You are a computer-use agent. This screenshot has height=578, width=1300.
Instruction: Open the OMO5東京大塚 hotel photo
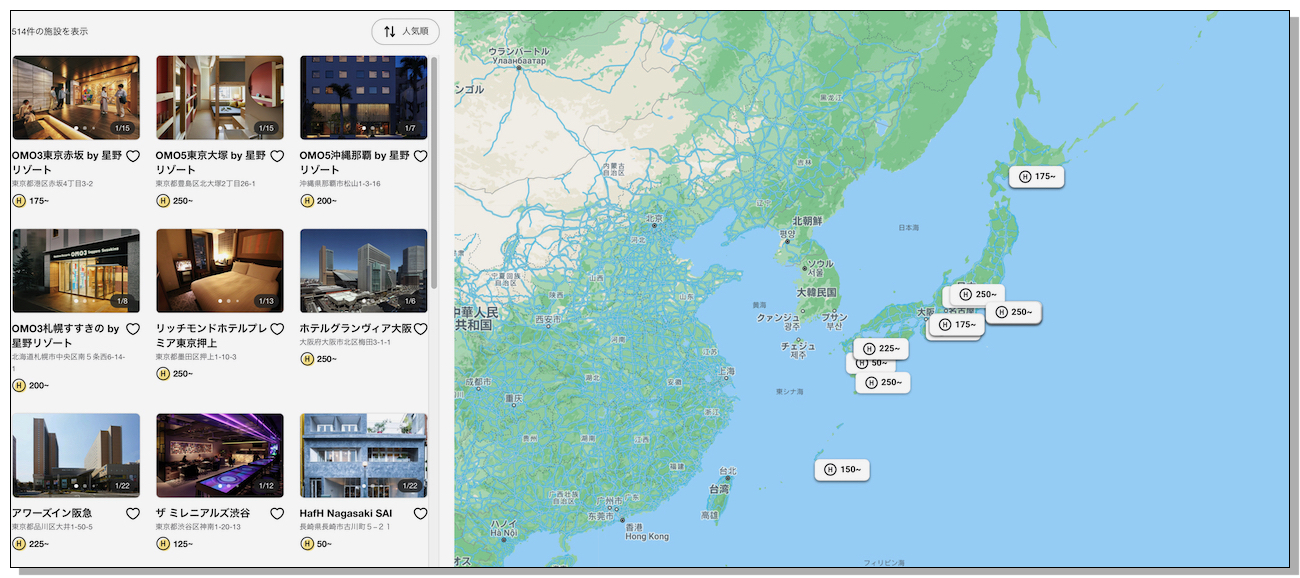tap(220, 98)
